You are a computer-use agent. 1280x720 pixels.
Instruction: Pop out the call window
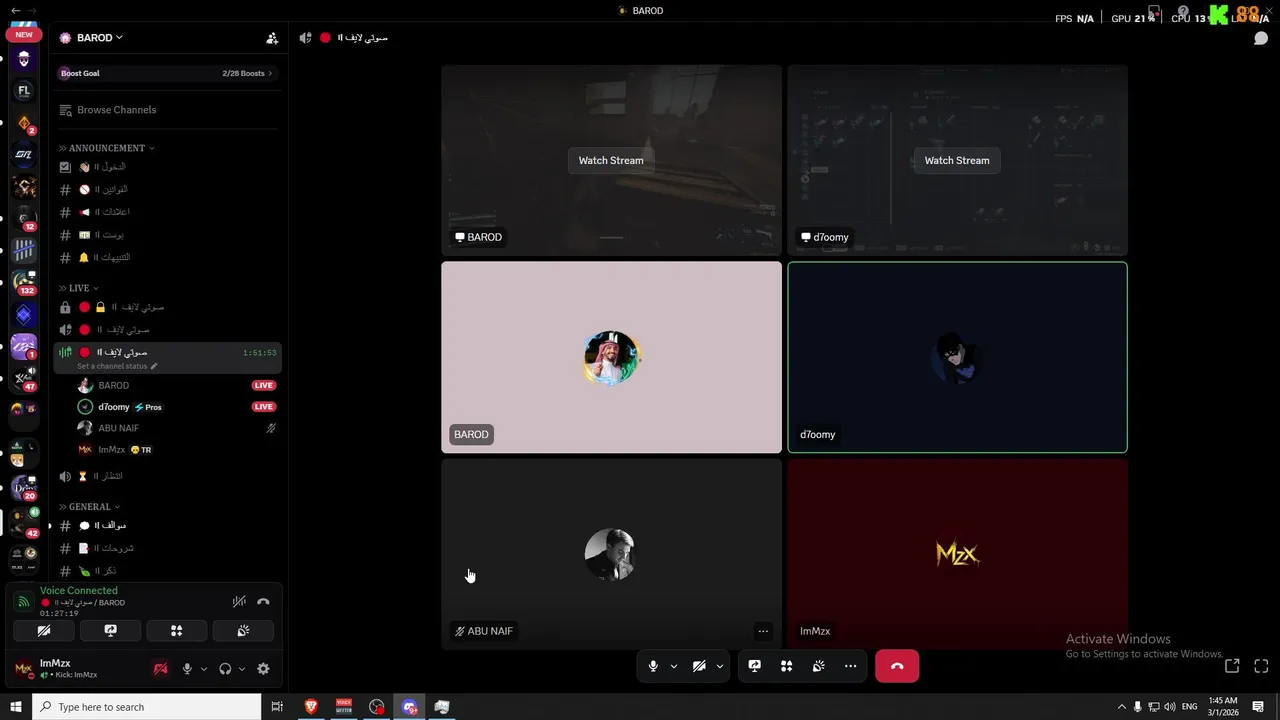pos(1232,665)
